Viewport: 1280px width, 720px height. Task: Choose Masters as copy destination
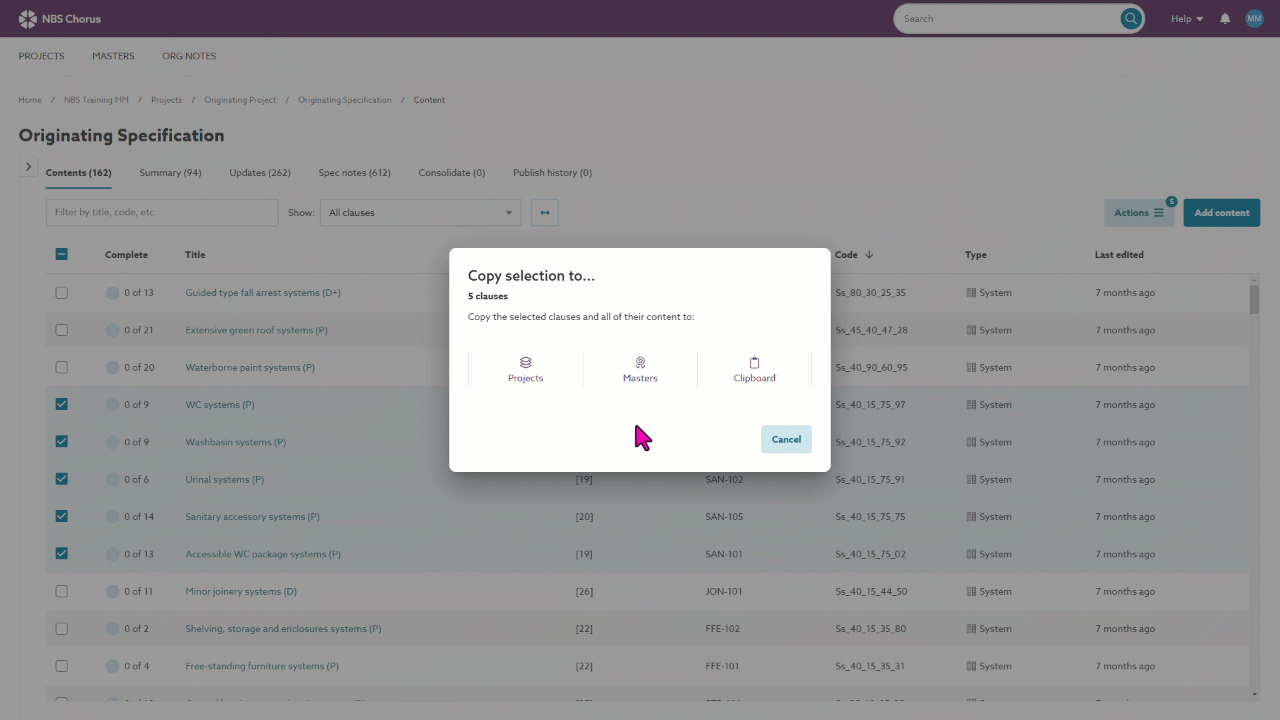[x=640, y=370]
